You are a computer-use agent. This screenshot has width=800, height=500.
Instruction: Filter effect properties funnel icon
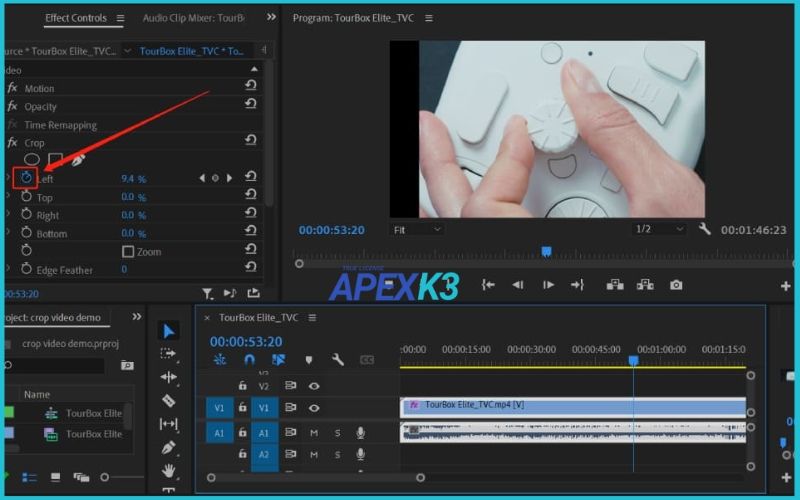[x=207, y=293]
